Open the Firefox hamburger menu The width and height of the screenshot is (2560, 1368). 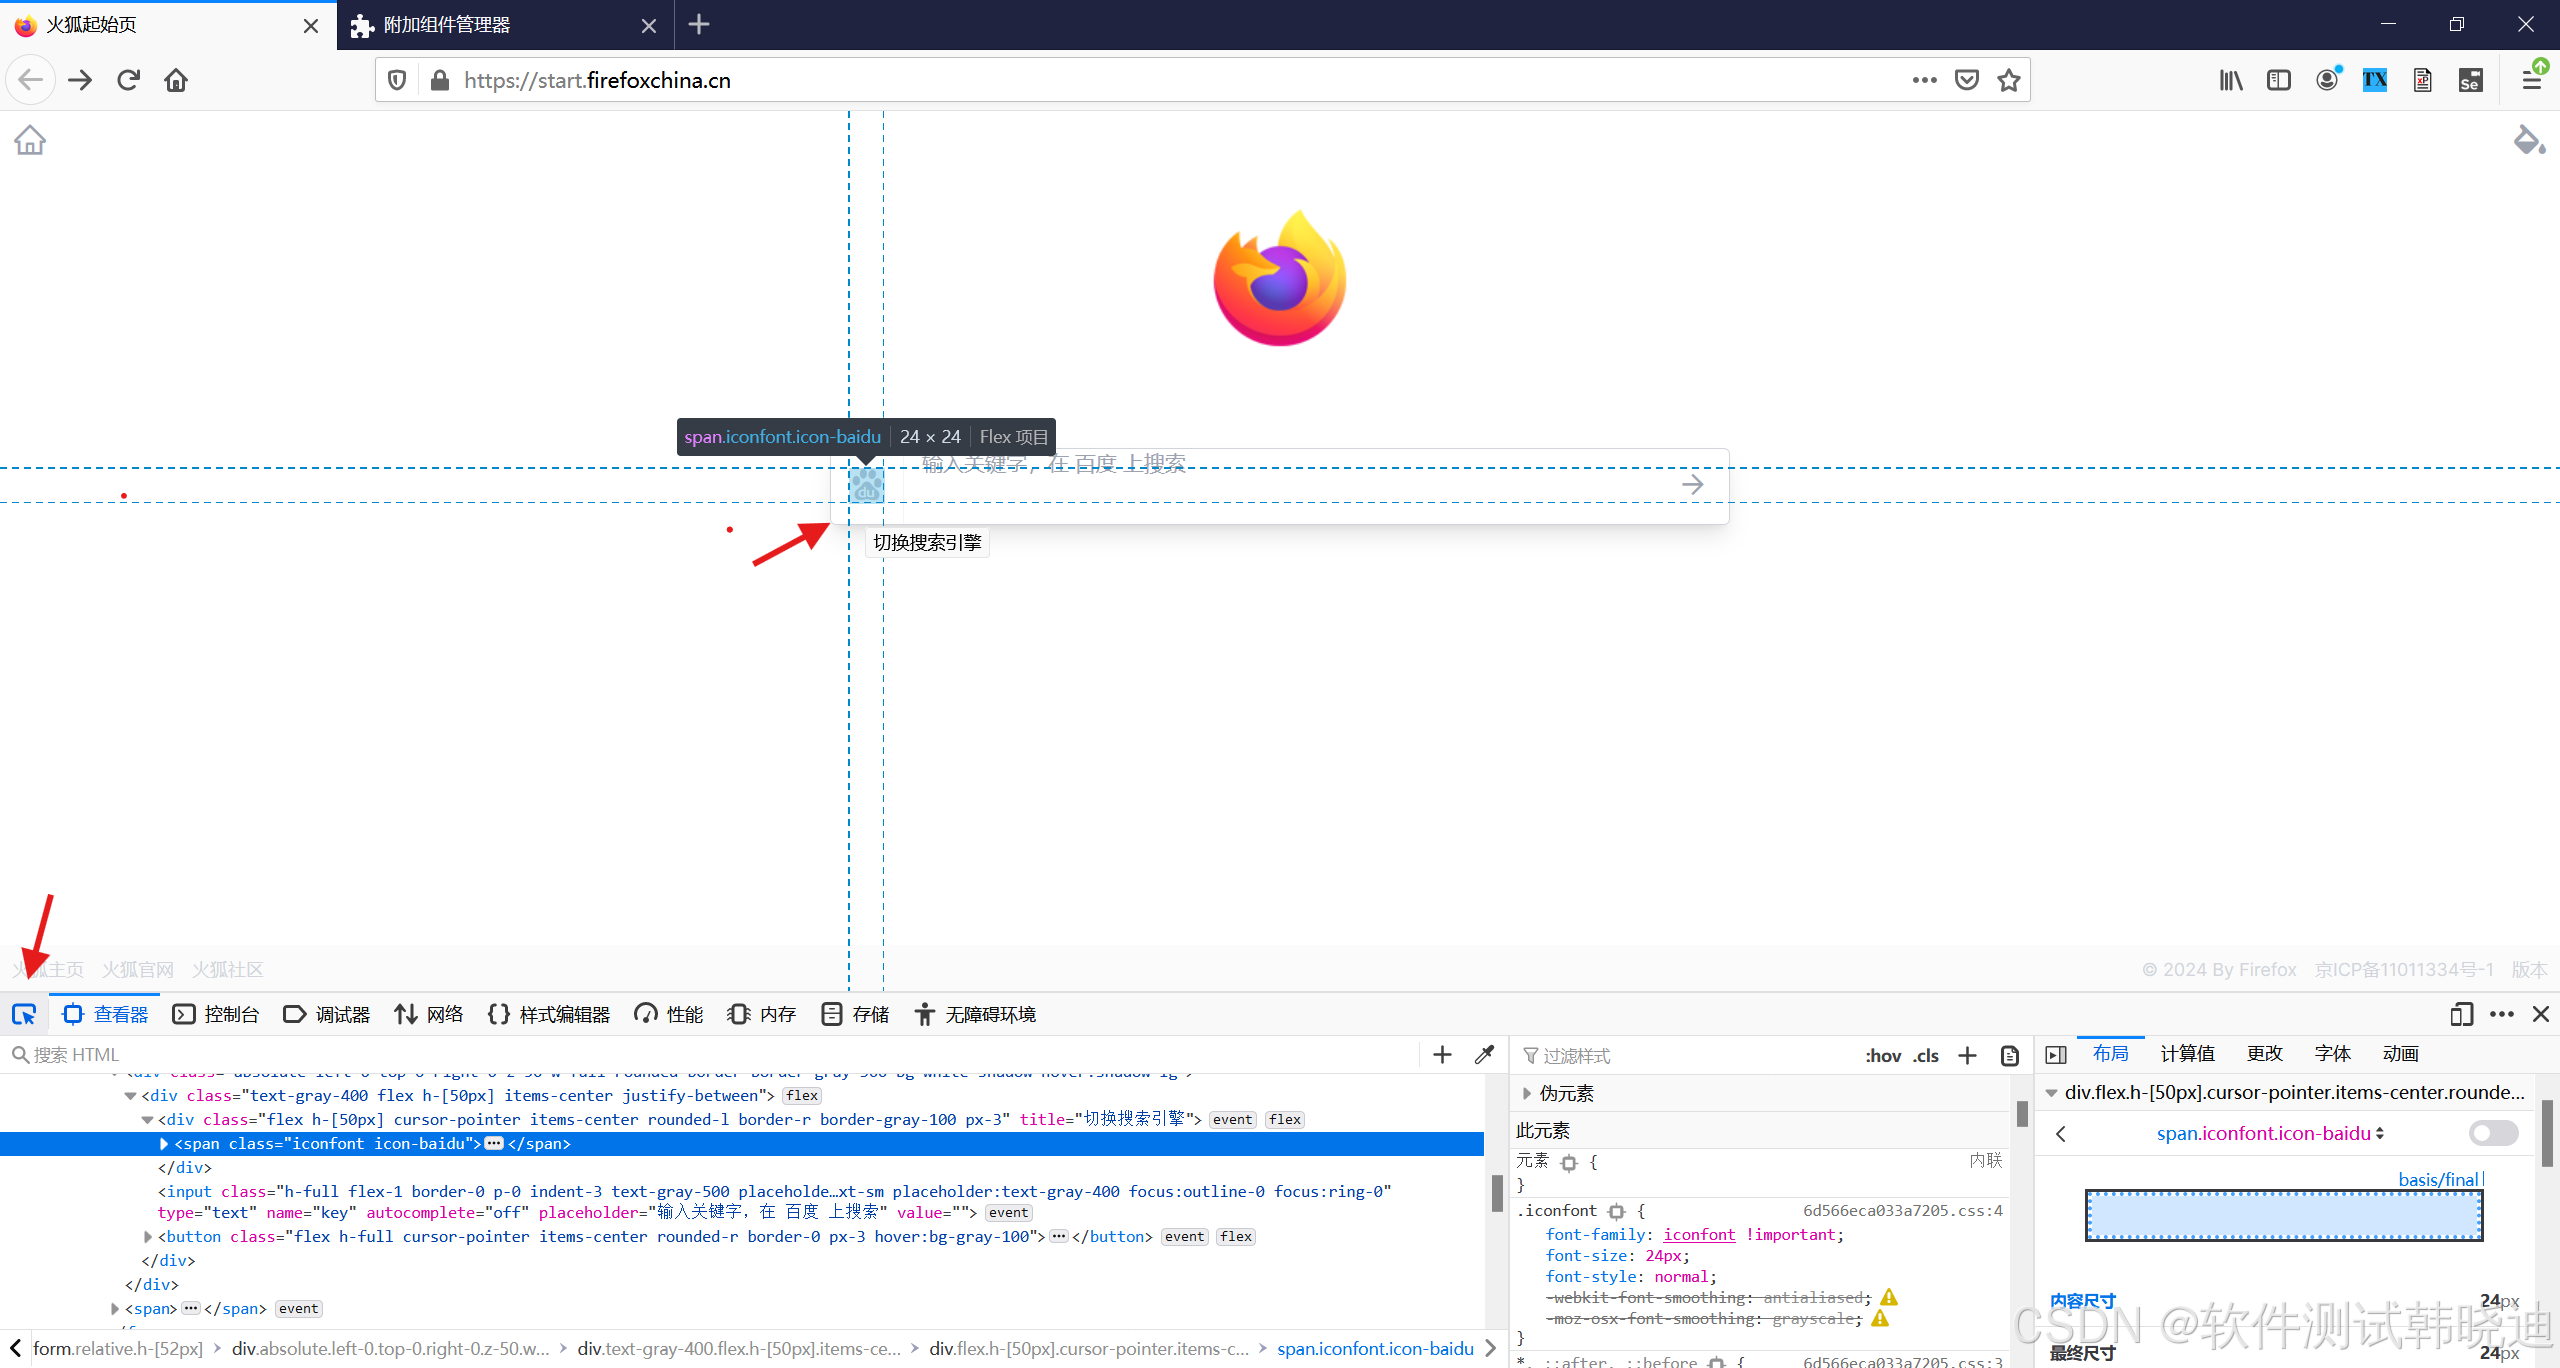2531,80
